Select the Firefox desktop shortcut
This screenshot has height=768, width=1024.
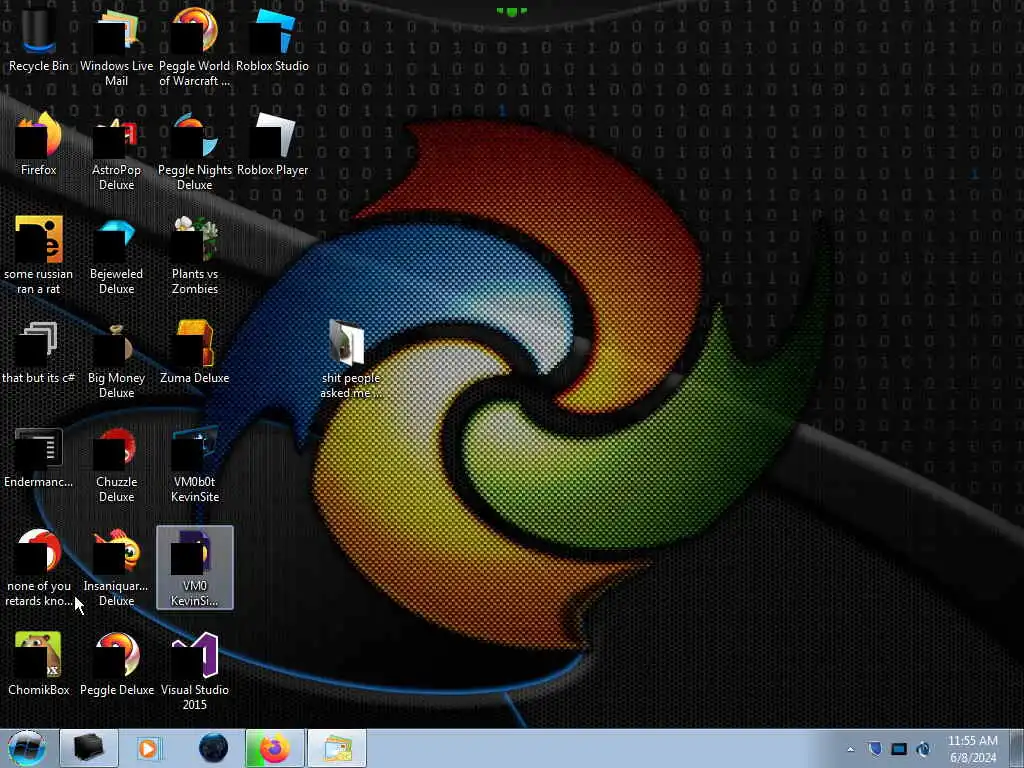click(39, 144)
